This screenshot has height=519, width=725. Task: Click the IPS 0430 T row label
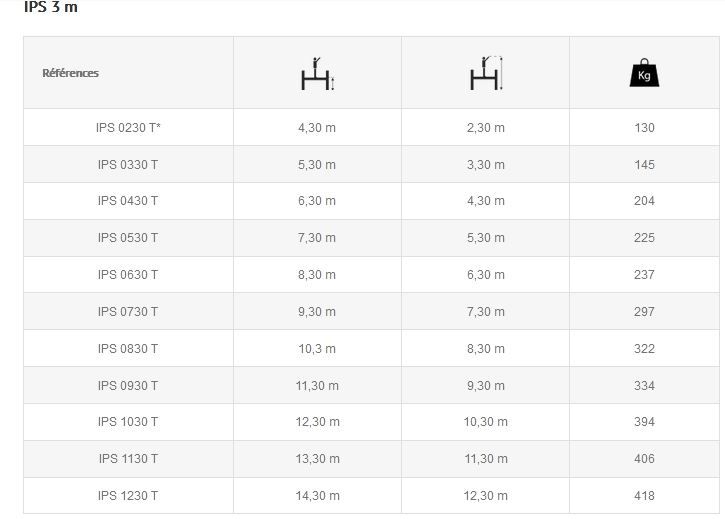point(128,201)
